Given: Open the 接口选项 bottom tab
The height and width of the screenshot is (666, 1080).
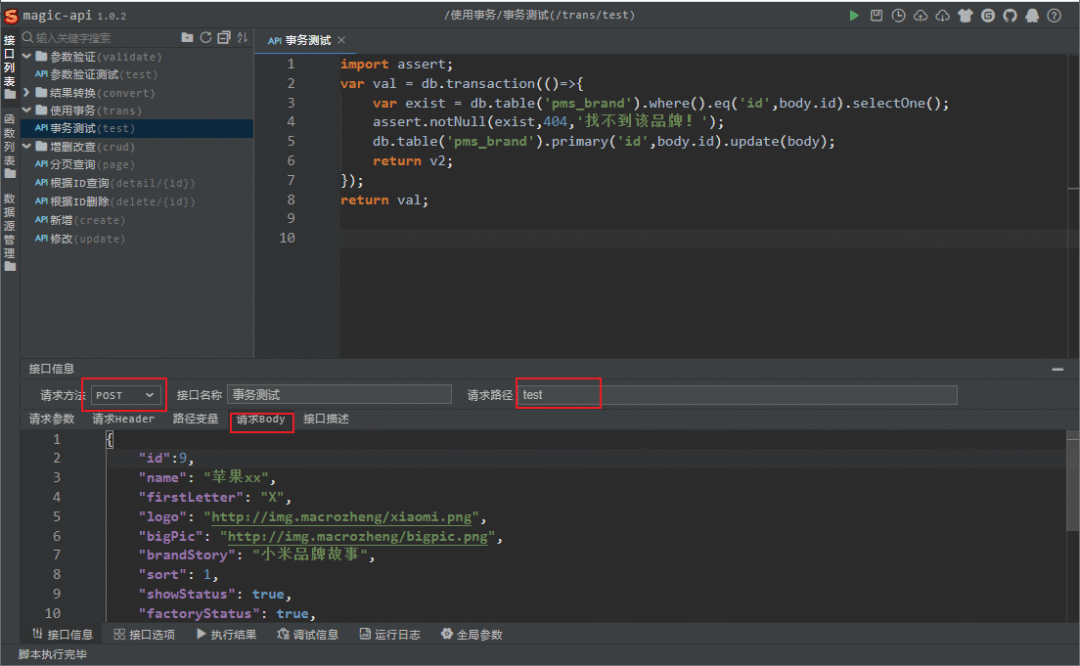Looking at the screenshot, I should click(x=144, y=634).
